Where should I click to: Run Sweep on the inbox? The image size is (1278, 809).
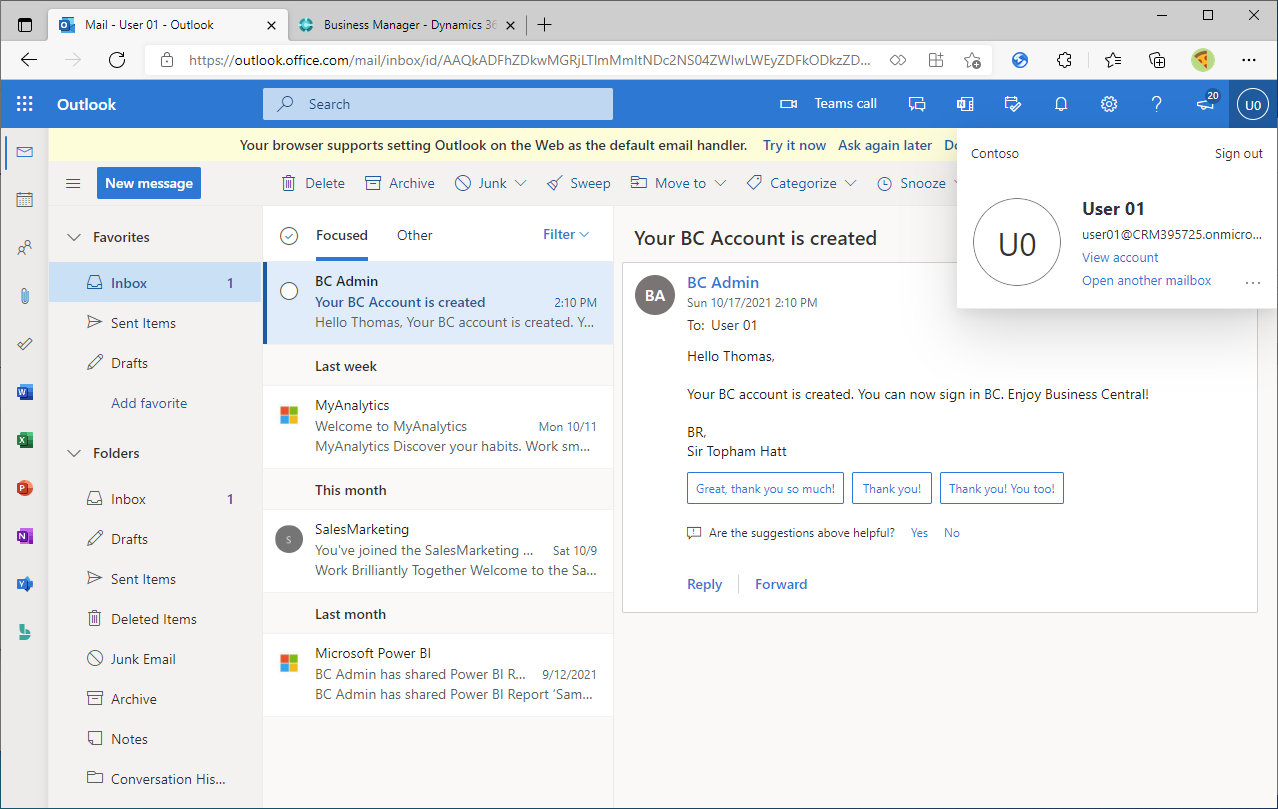[579, 183]
